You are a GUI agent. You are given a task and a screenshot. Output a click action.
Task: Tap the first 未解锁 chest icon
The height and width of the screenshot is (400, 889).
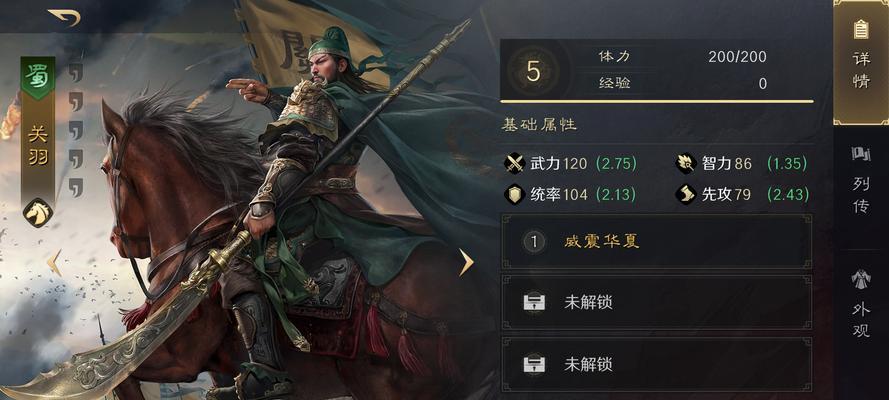(x=534, y=303)
